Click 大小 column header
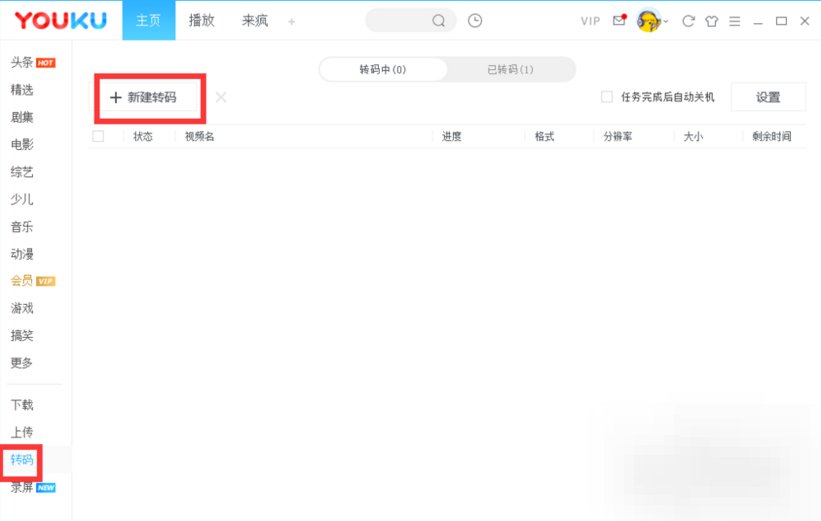The width and height of the screenshot is (821, 521). [x=693, y=136]
